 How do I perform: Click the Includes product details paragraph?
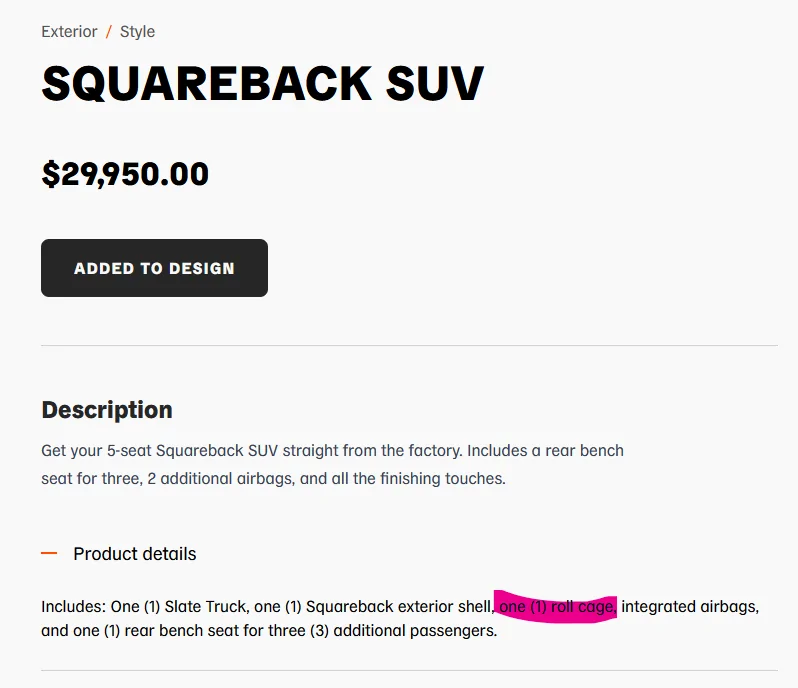400,618
